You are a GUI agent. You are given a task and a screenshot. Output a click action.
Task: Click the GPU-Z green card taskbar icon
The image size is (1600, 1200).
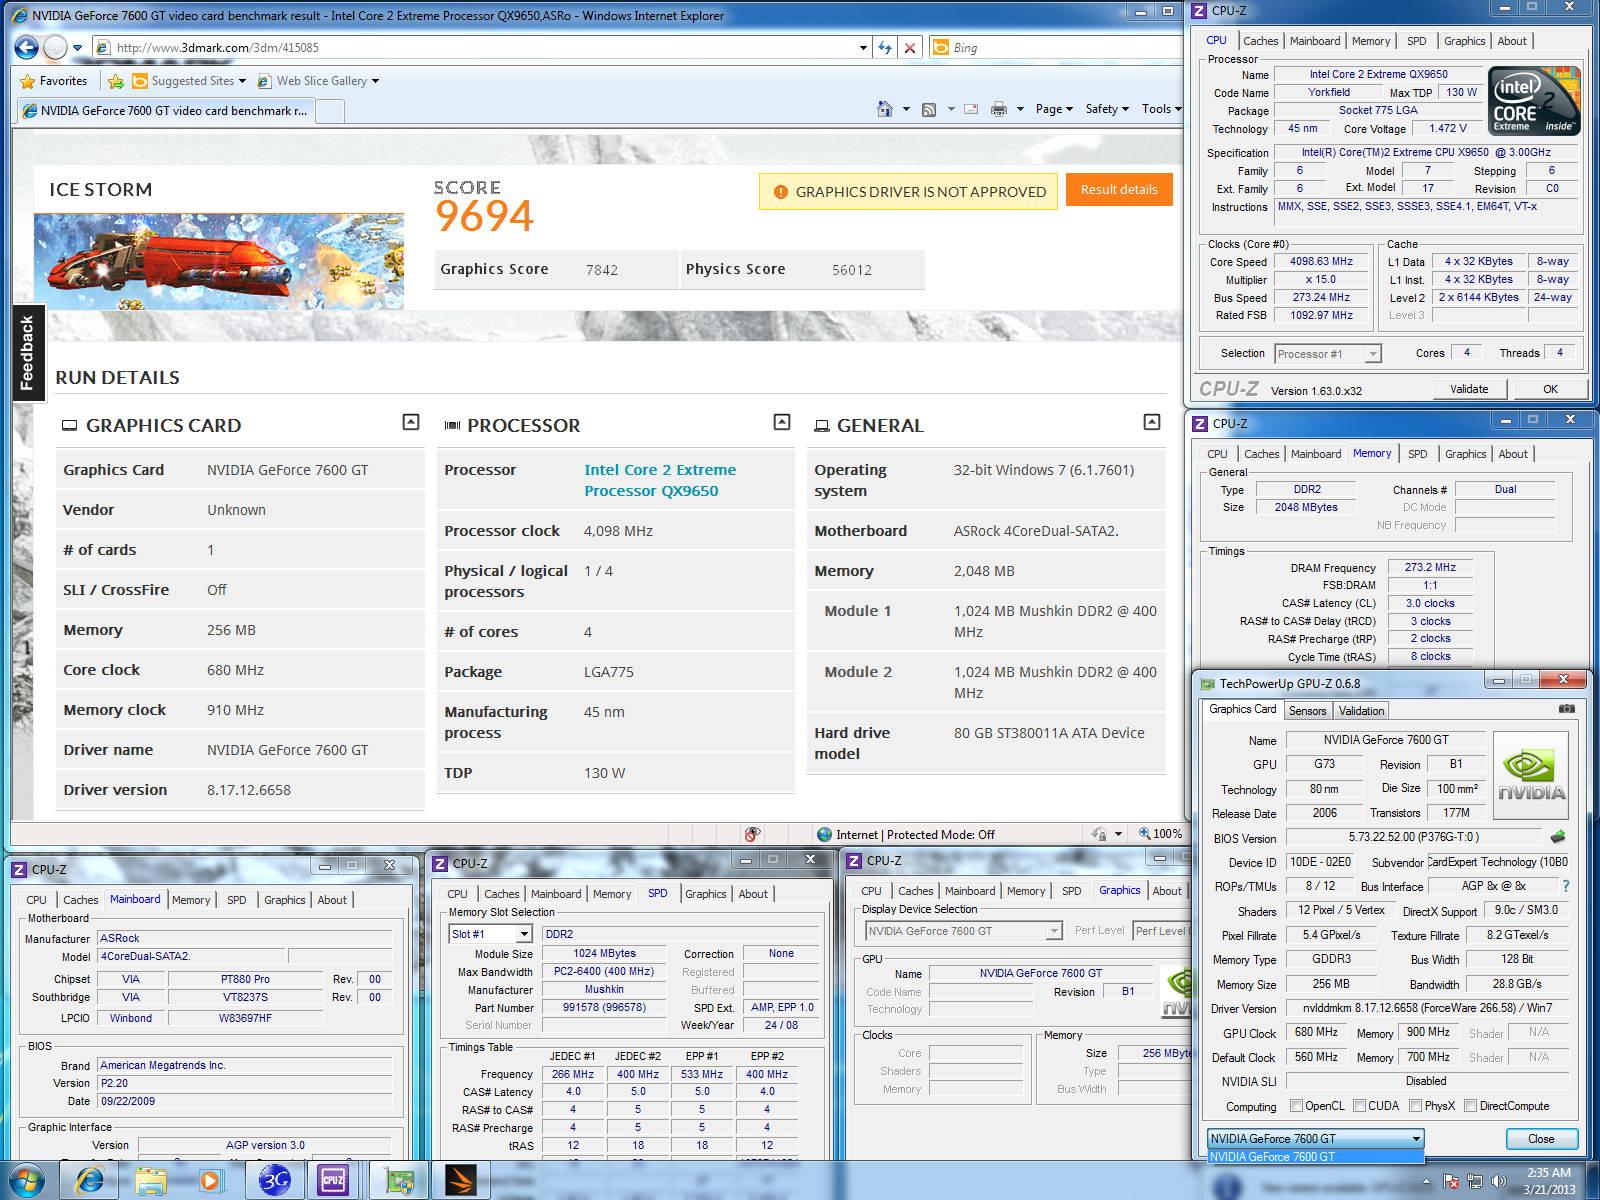[399, 1180]
